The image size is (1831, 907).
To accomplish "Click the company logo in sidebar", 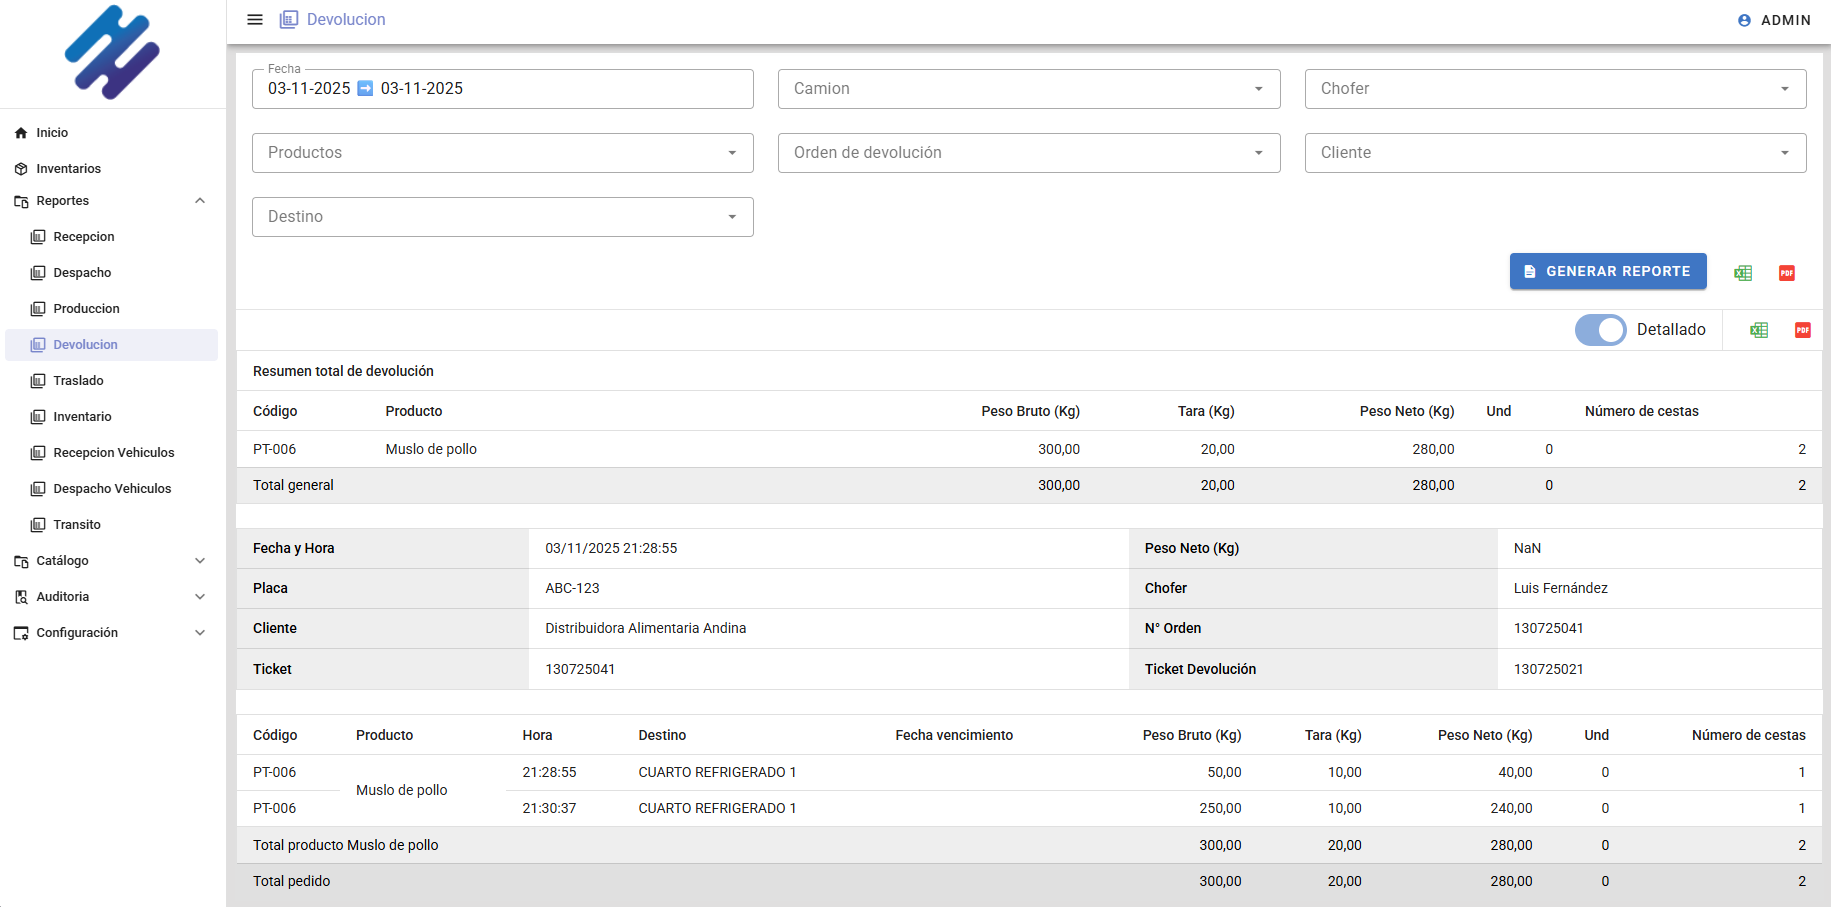I will (112, 53).
